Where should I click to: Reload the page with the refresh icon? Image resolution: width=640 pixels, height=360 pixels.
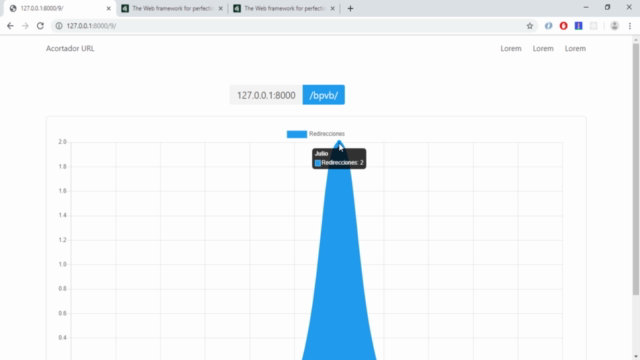(40, 26)
